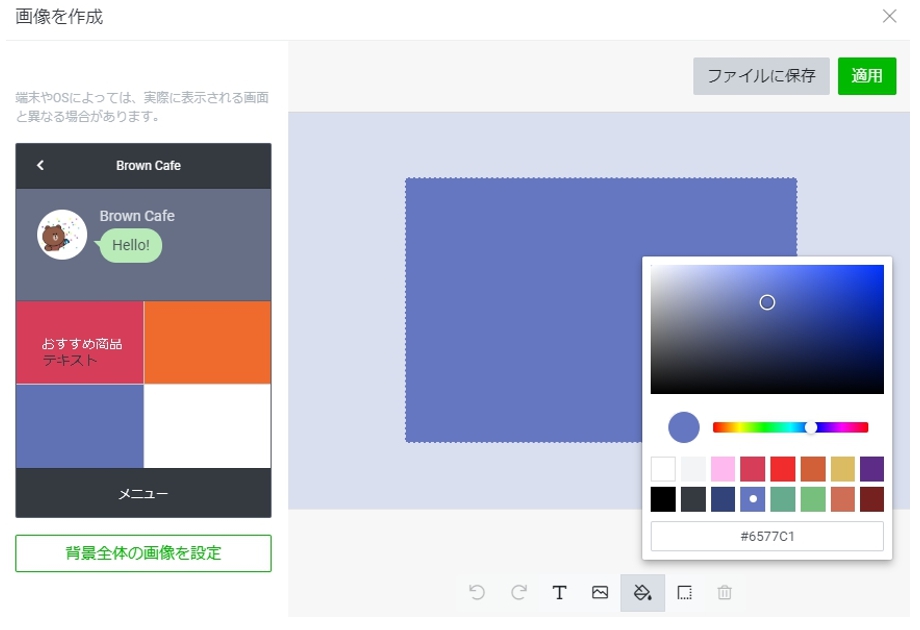
Task: Pick the black color swatch
Action: coord(663,499)
